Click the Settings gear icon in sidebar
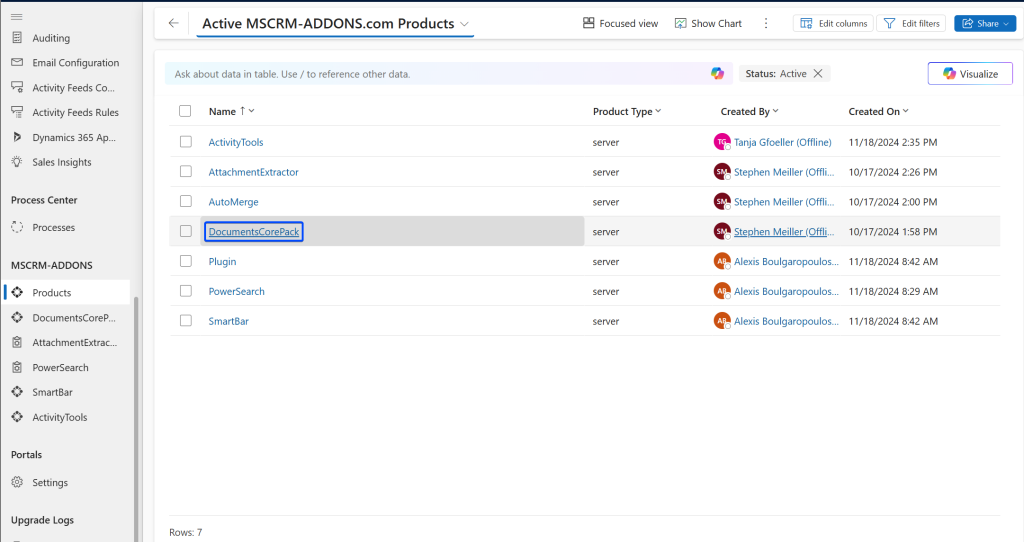 tap(17, 483)
